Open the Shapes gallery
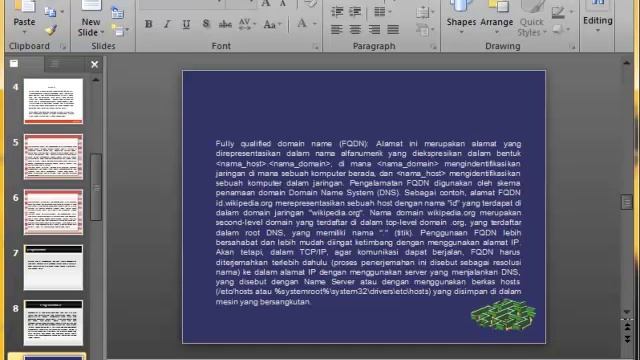Viewport: 640px width, 360px height. click(461, 16)
